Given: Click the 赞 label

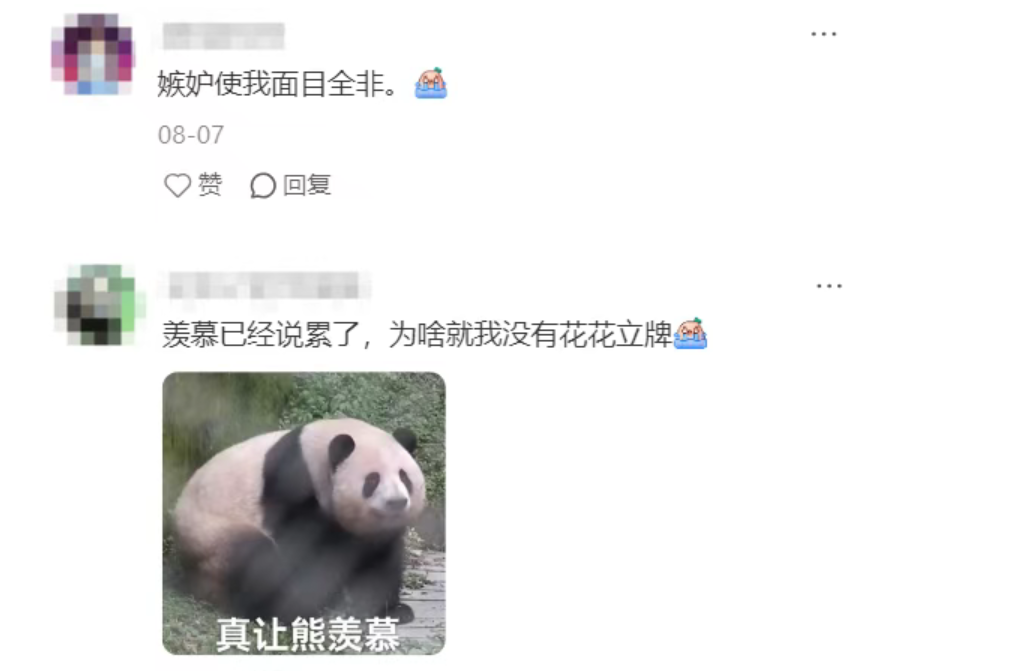Looking at the screenshot, I should (210, 185).
